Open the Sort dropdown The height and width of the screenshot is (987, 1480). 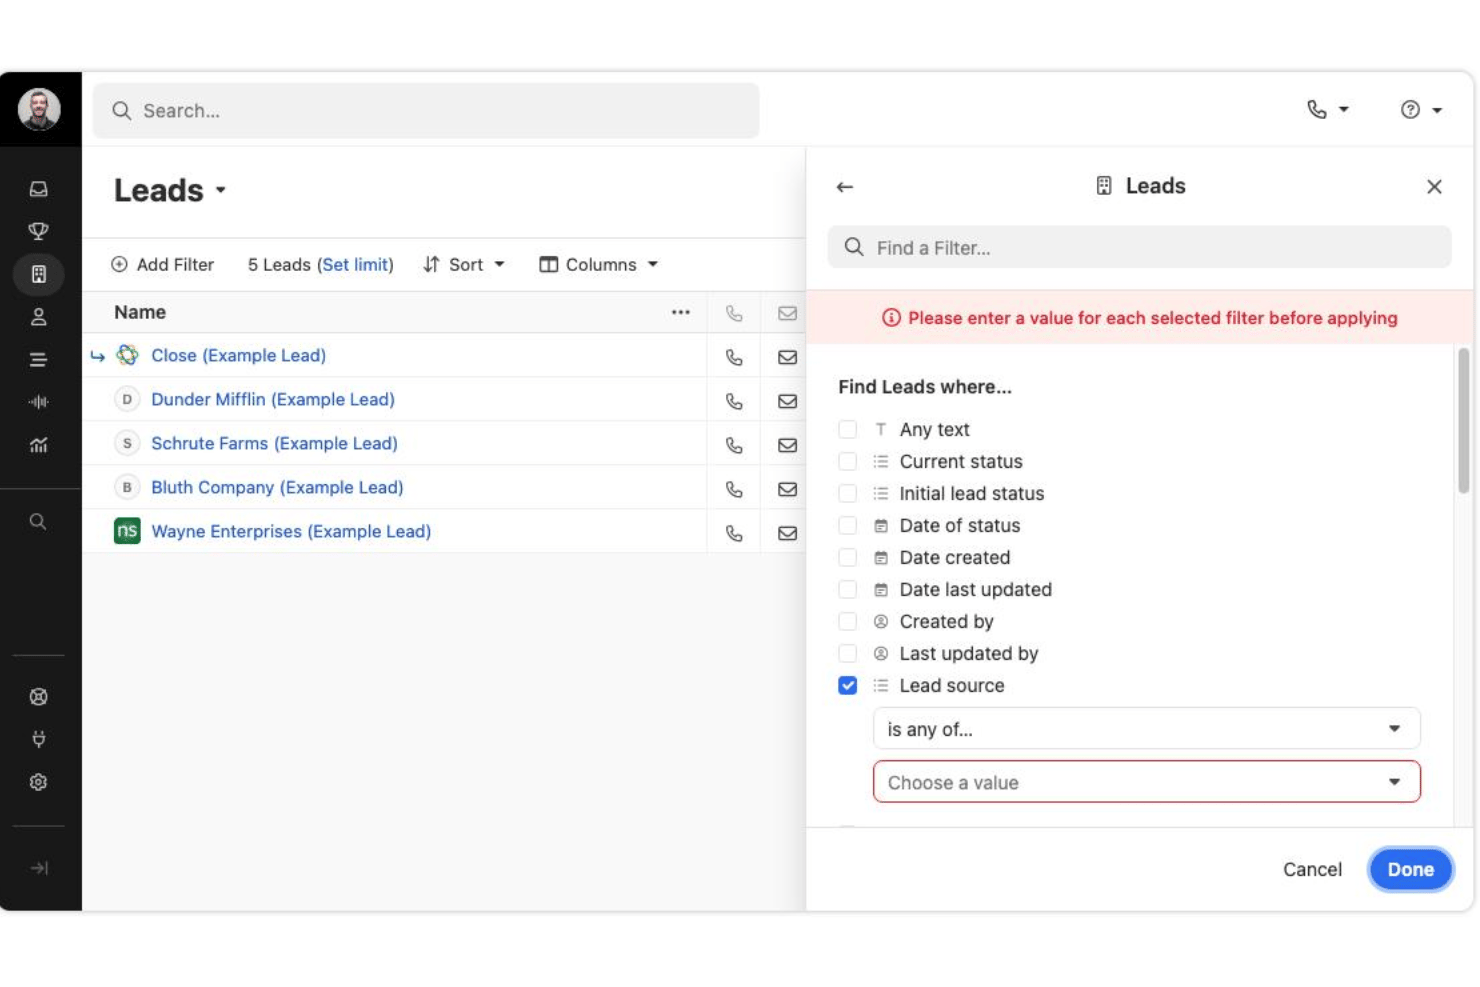pyautogui.click(x=464, y=264)
